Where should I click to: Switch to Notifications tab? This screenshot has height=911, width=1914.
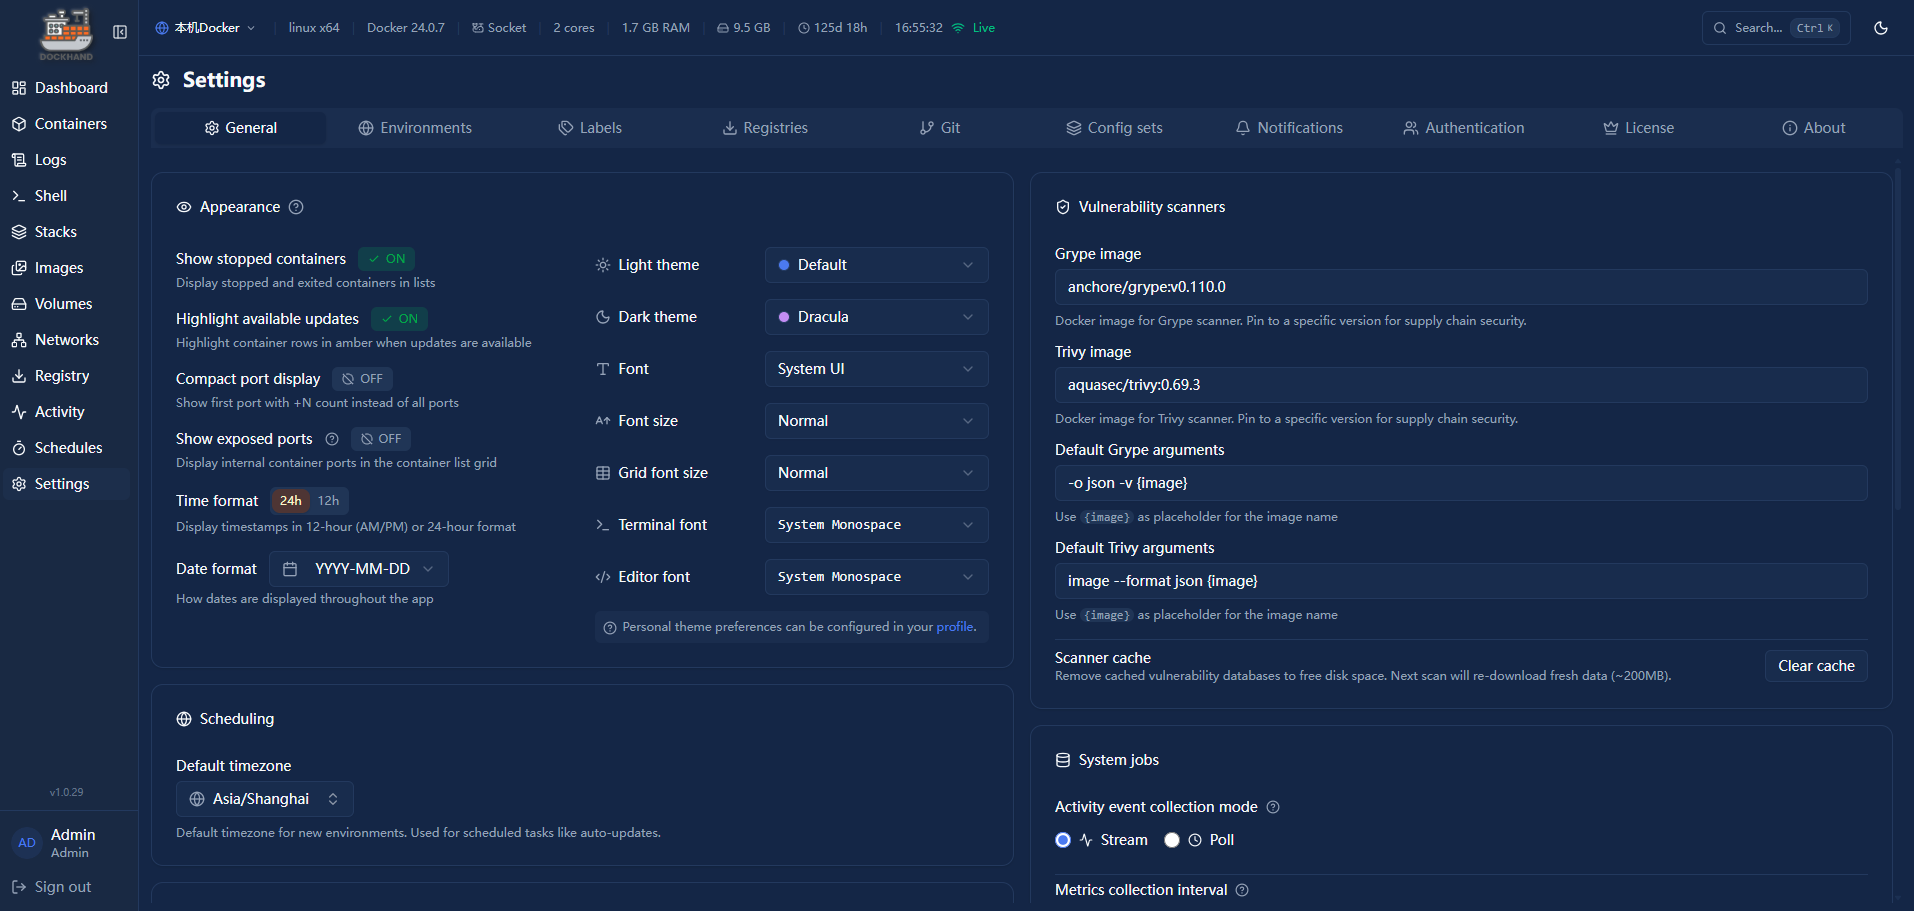pyautogui.click(x=1289, y=128)
